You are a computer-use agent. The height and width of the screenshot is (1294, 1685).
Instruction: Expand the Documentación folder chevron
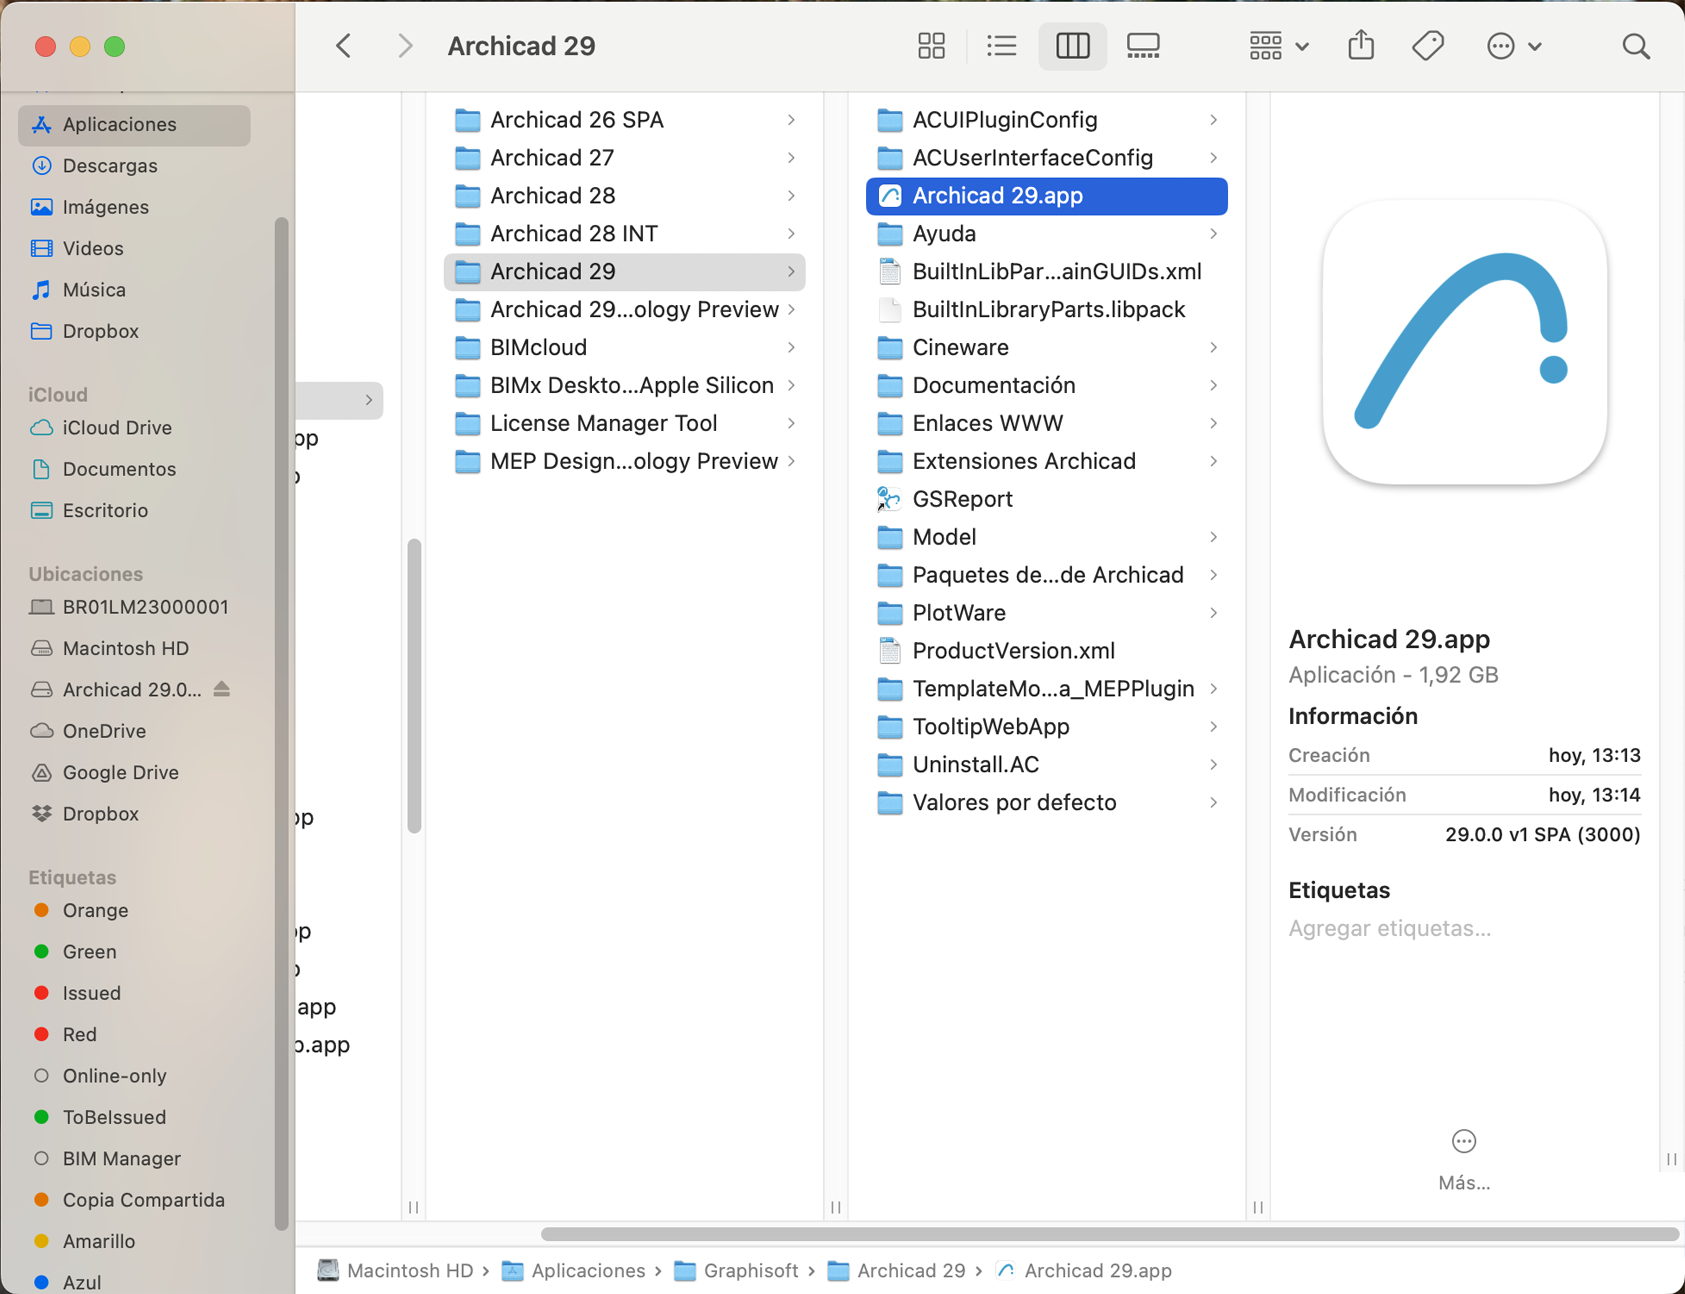[1213, 386]
